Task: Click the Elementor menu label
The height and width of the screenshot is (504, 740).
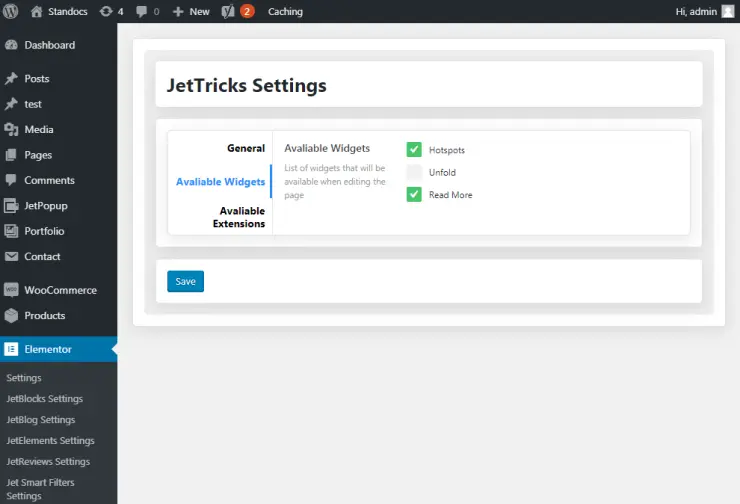Action: 48,349
